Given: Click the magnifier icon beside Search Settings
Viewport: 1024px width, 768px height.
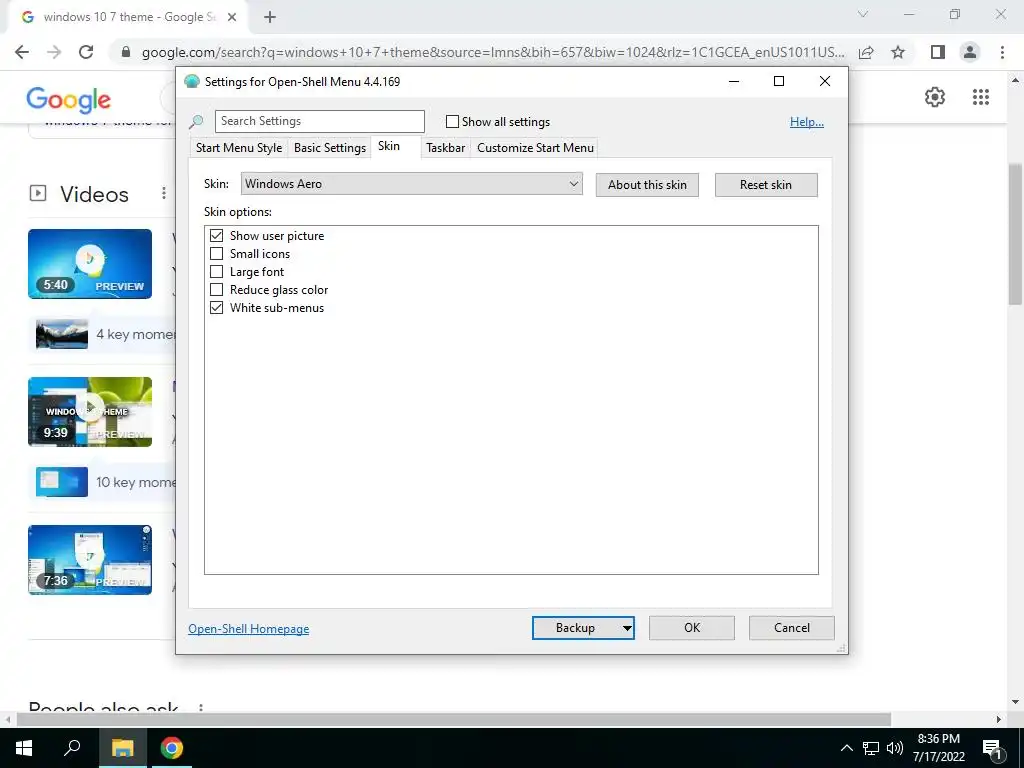Looking at the screenshot, I should coord(196,121).
